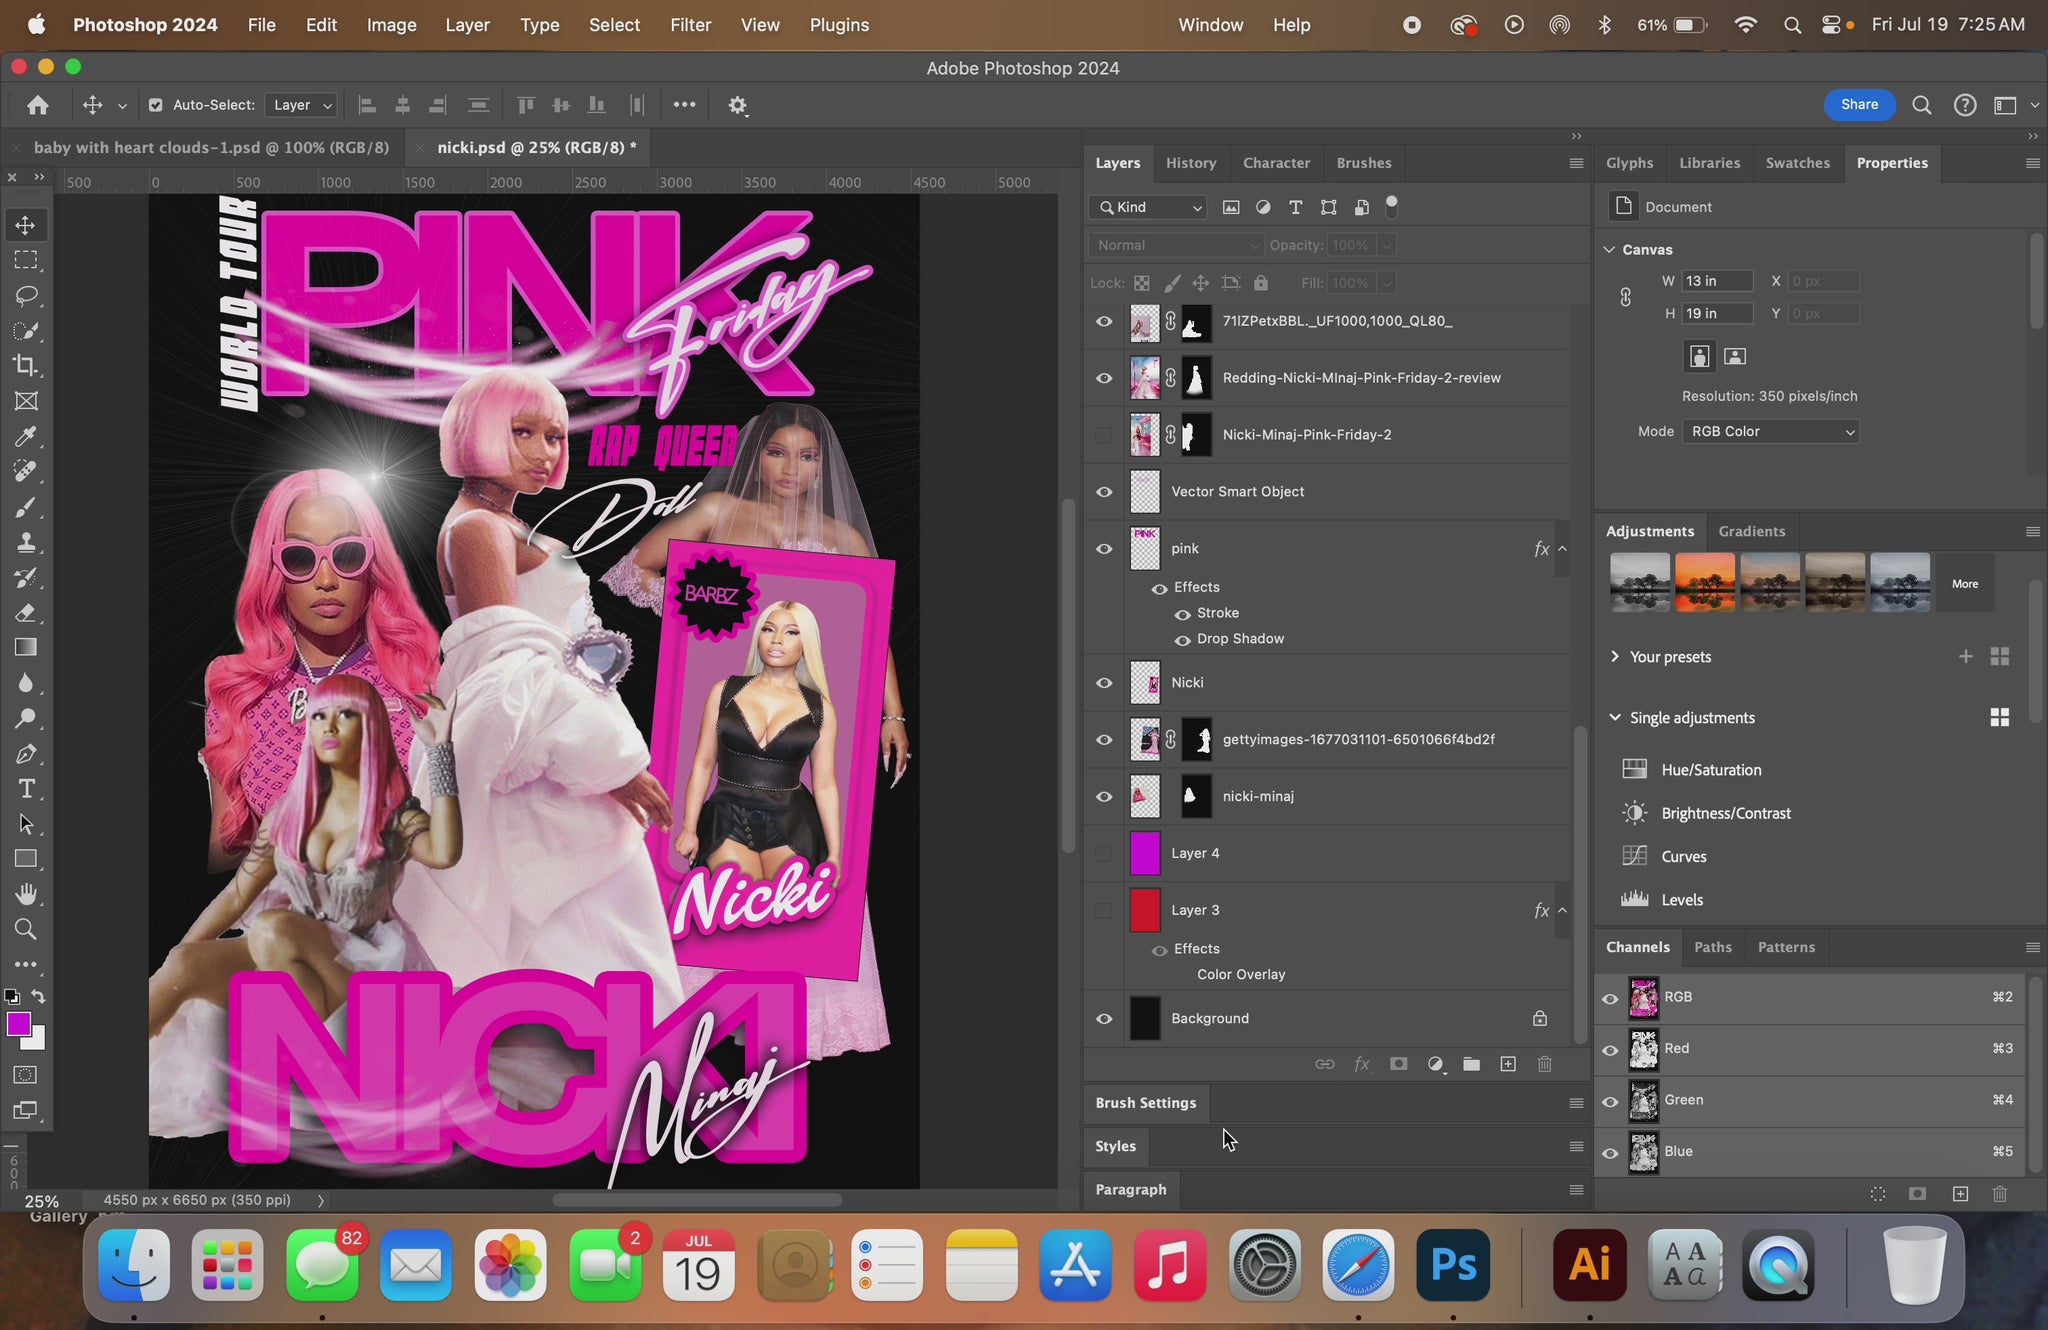This screenshot has height=1330, width=2048.
Task: Switch to the History tab
Action: pyautogui.click(x=1190, y=163)
